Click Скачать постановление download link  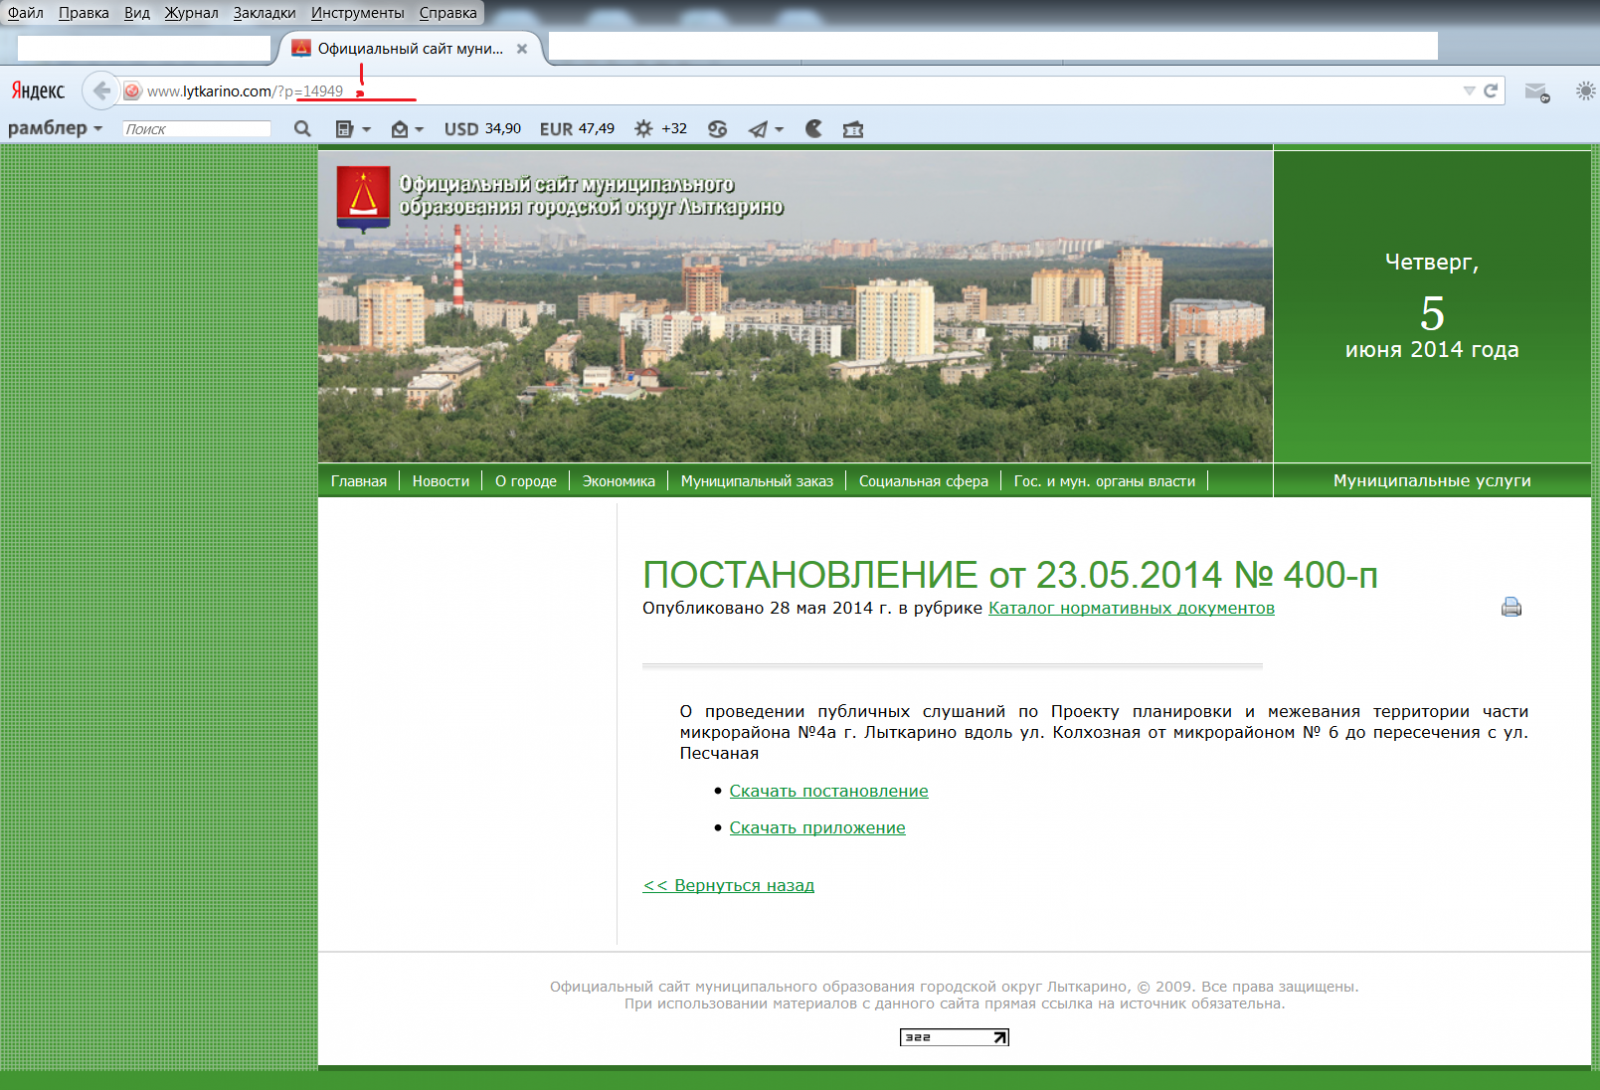tap(829, 791)
